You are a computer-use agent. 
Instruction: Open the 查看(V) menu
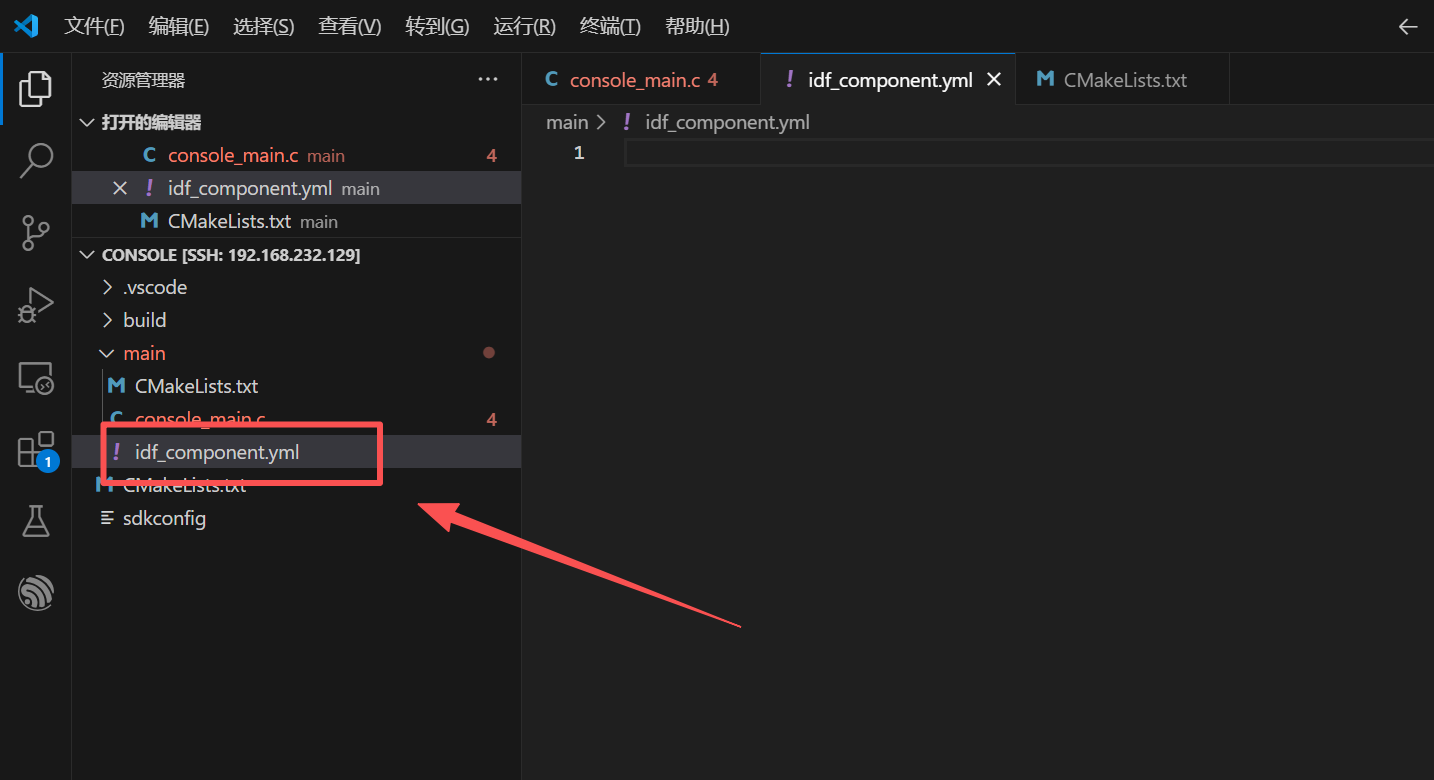click(x=350, y=27)
